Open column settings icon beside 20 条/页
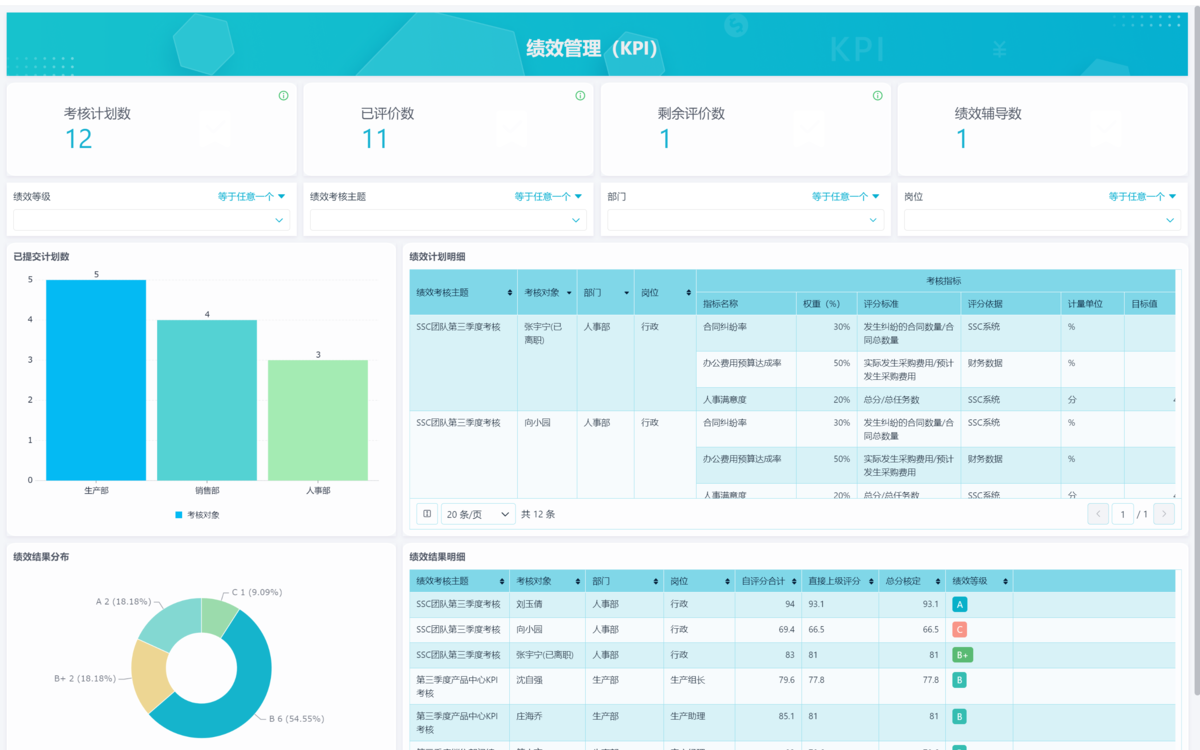Image resolution: width=1200 pixels, height=750 pixels. tap(427, 514)
